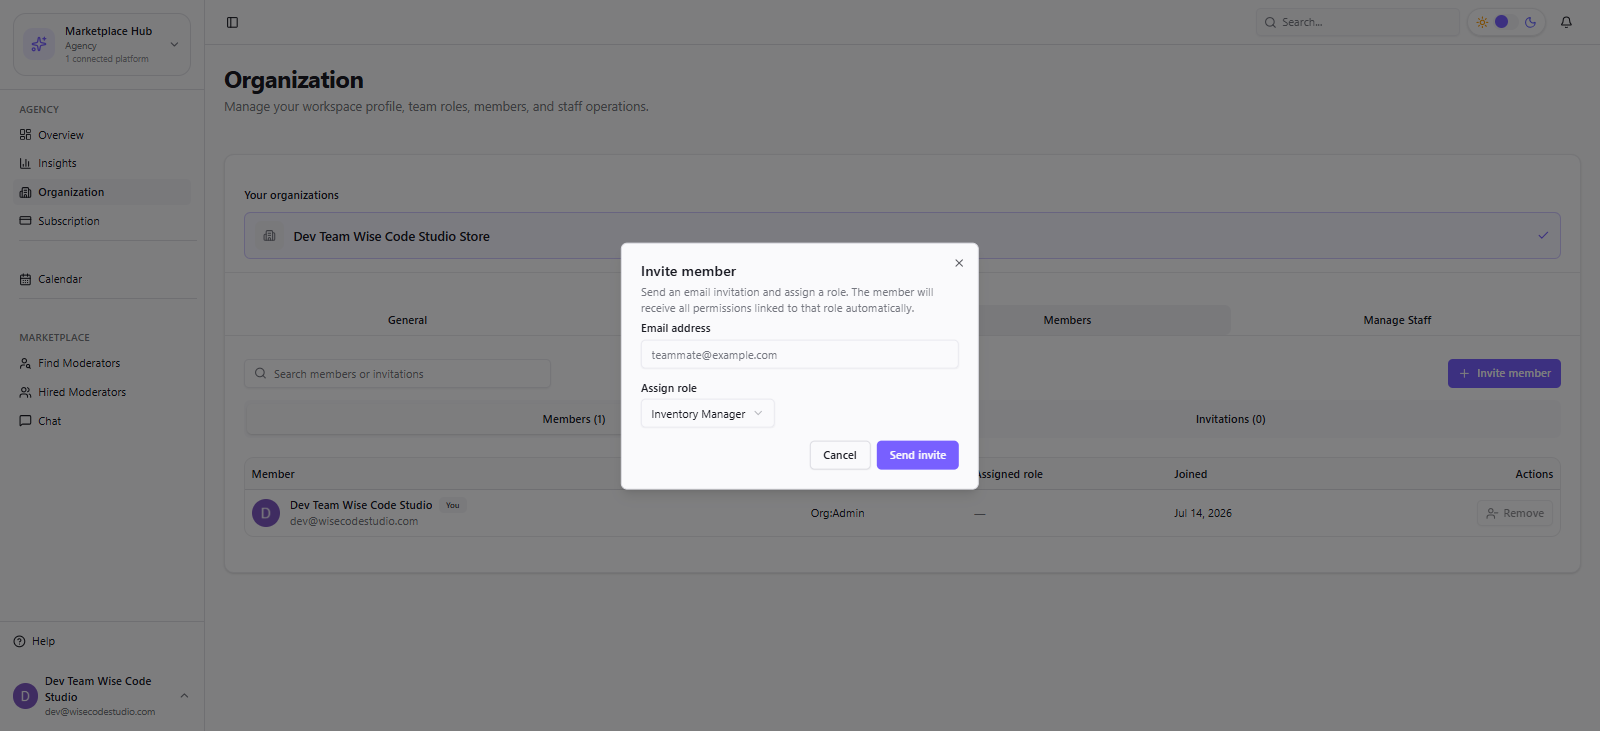Image resolution: width=1600 pixels, height=731 pixels.
Task: Focus the top Search field
Action: click(x=1357, y=22)
